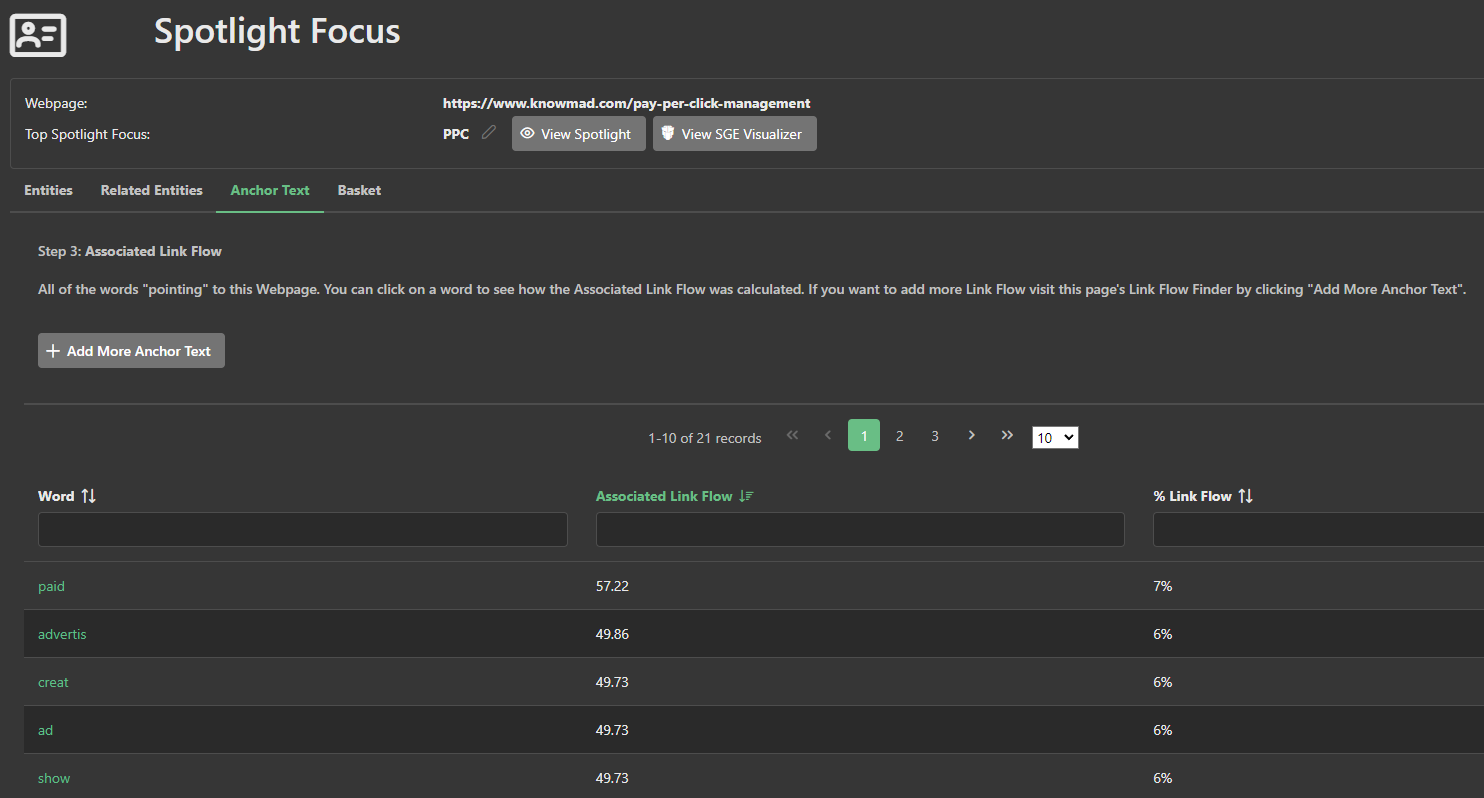Click the View Spotlight button
The image size is (1484, 798).
(x=578, y=134)
